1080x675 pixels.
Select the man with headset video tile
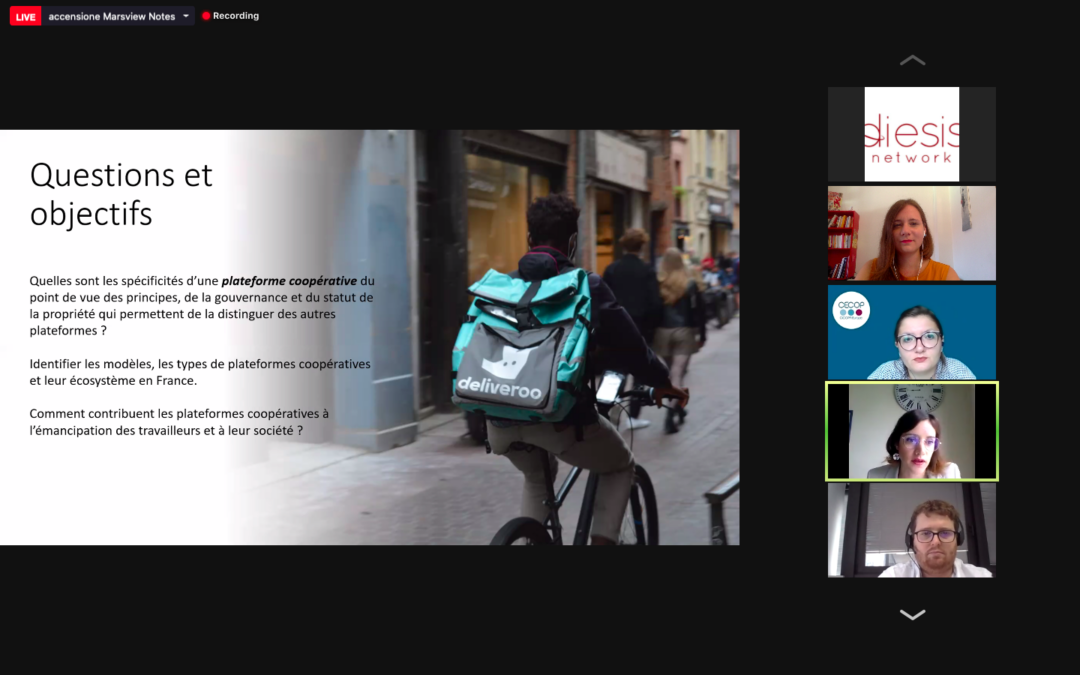(912, 530)
